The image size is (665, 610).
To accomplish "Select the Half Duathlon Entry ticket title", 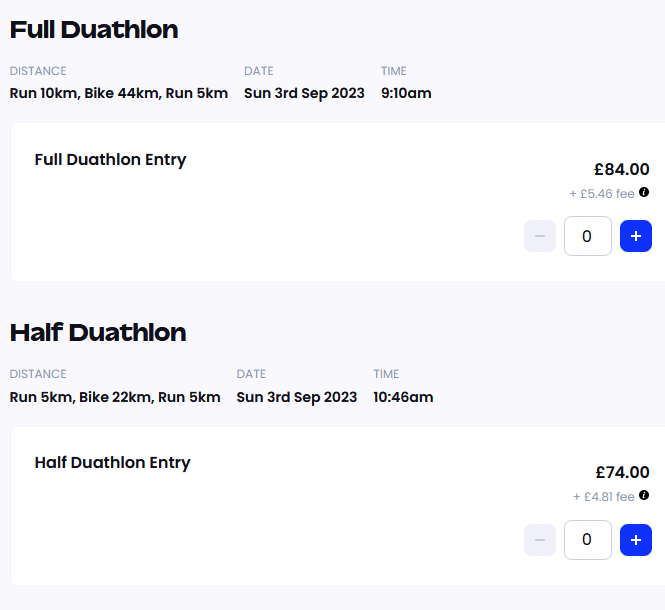I will point(112,463).
